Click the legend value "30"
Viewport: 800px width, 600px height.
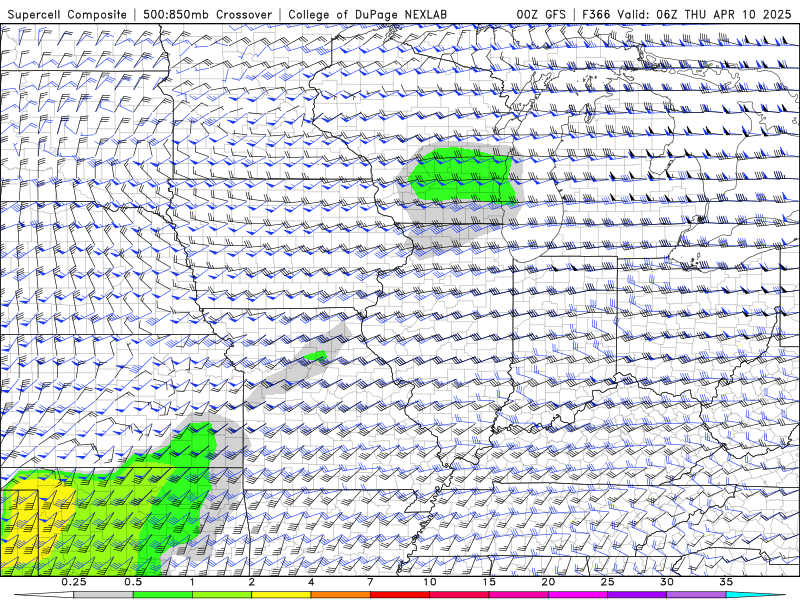666,582
